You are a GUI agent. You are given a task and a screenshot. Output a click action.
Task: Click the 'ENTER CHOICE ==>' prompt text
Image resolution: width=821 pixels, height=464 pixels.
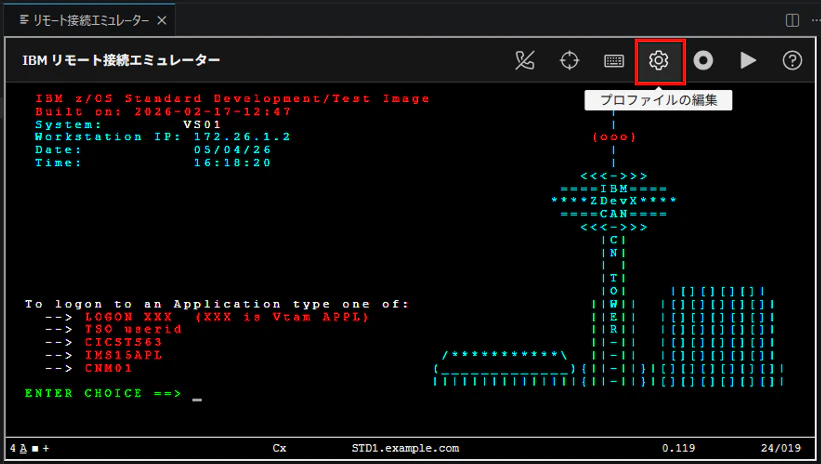pyautogui.click(x=103, y=393)
